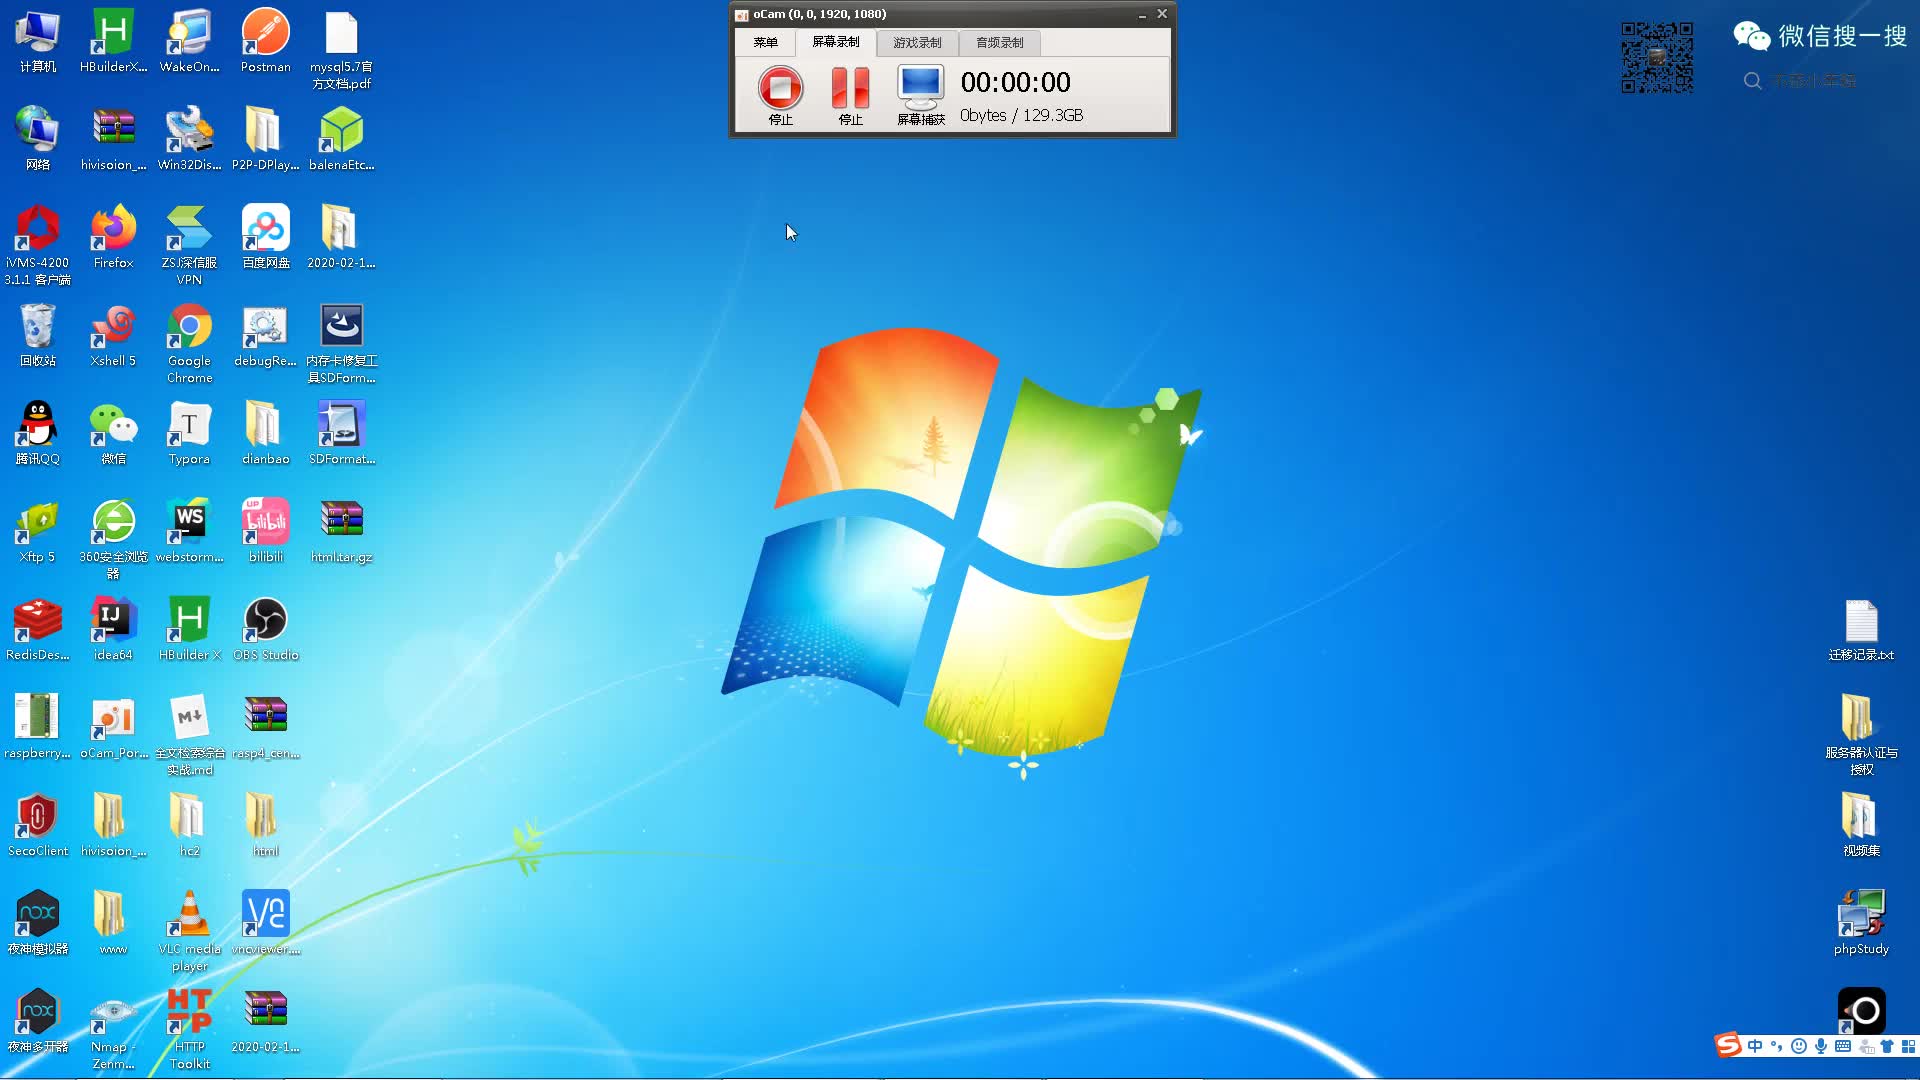The height and width of the screenshot is (1080, 1920).
Task: Select the iVMS-4200 客户端 shortcut
Action: pos(38,246)
